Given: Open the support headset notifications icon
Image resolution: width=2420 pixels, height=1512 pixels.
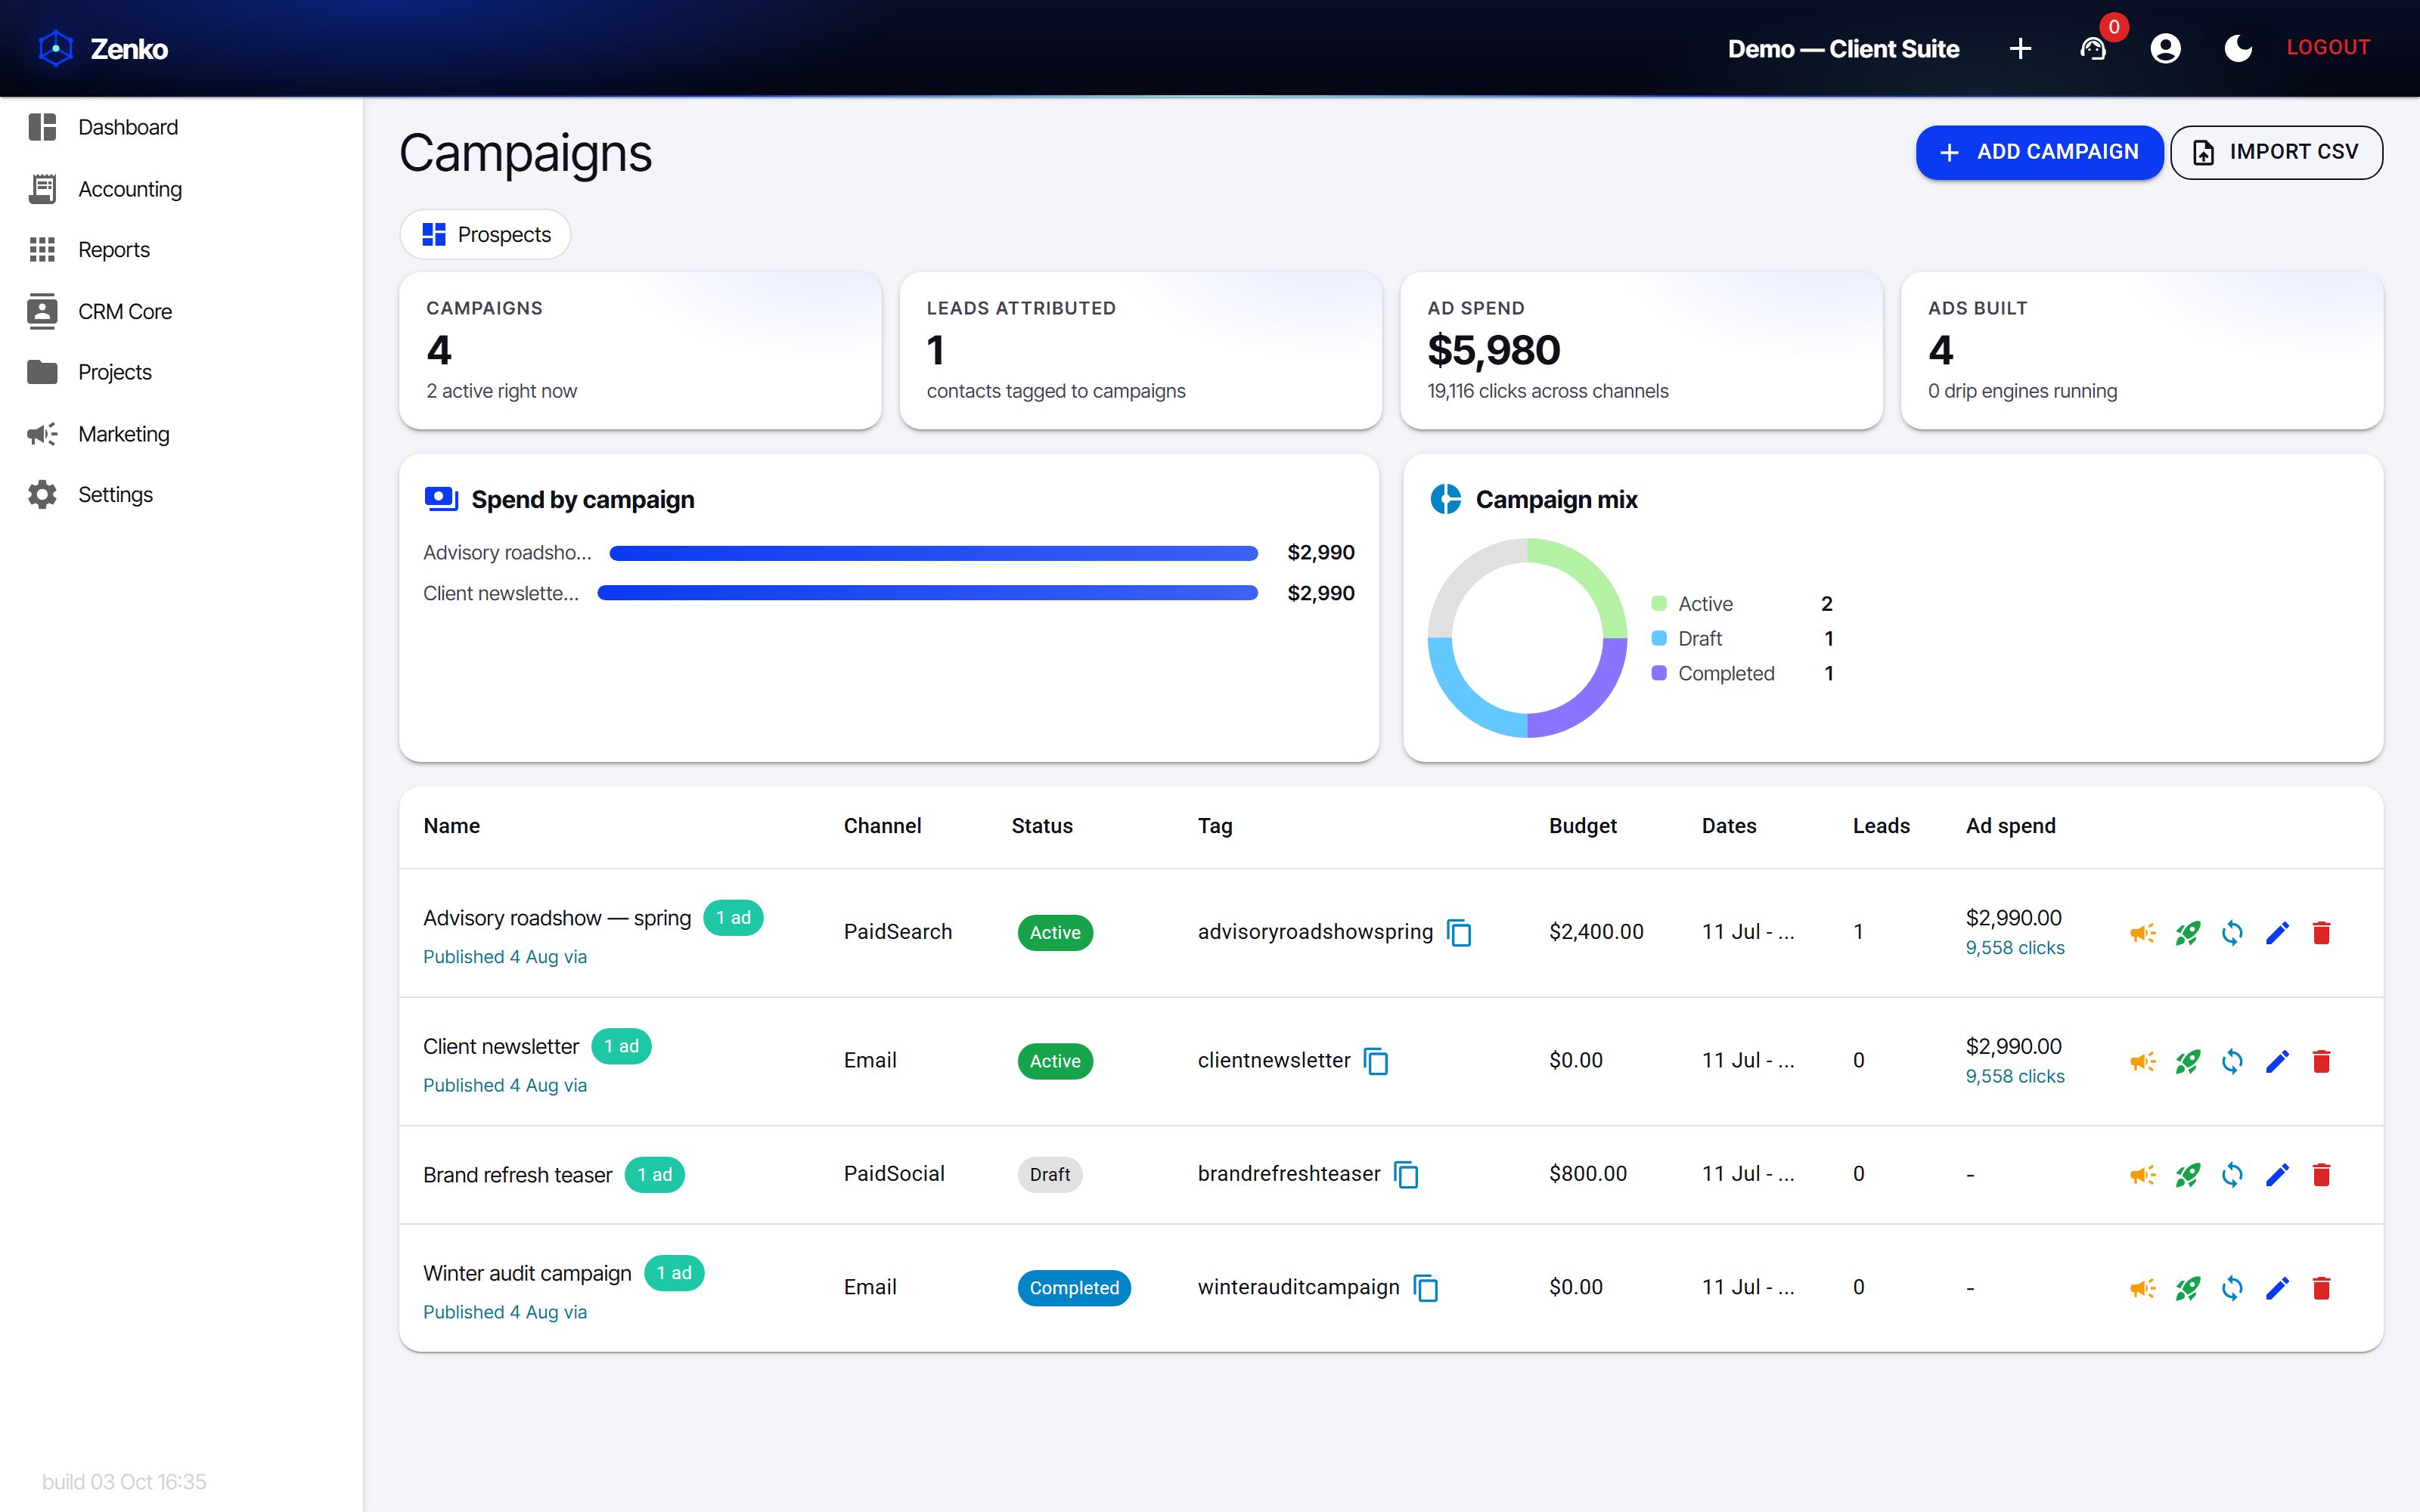Looking at the screenshot, I should pyautogui.click(x=2093, y=48).
